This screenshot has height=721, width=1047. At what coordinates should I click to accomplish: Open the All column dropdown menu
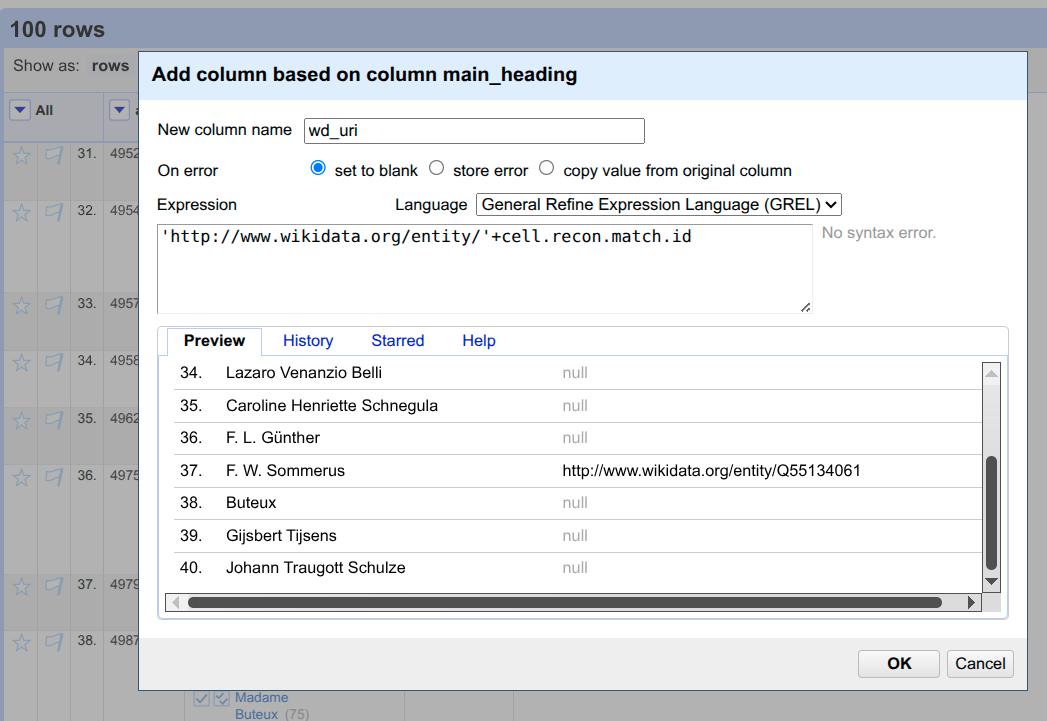[20, 110]
